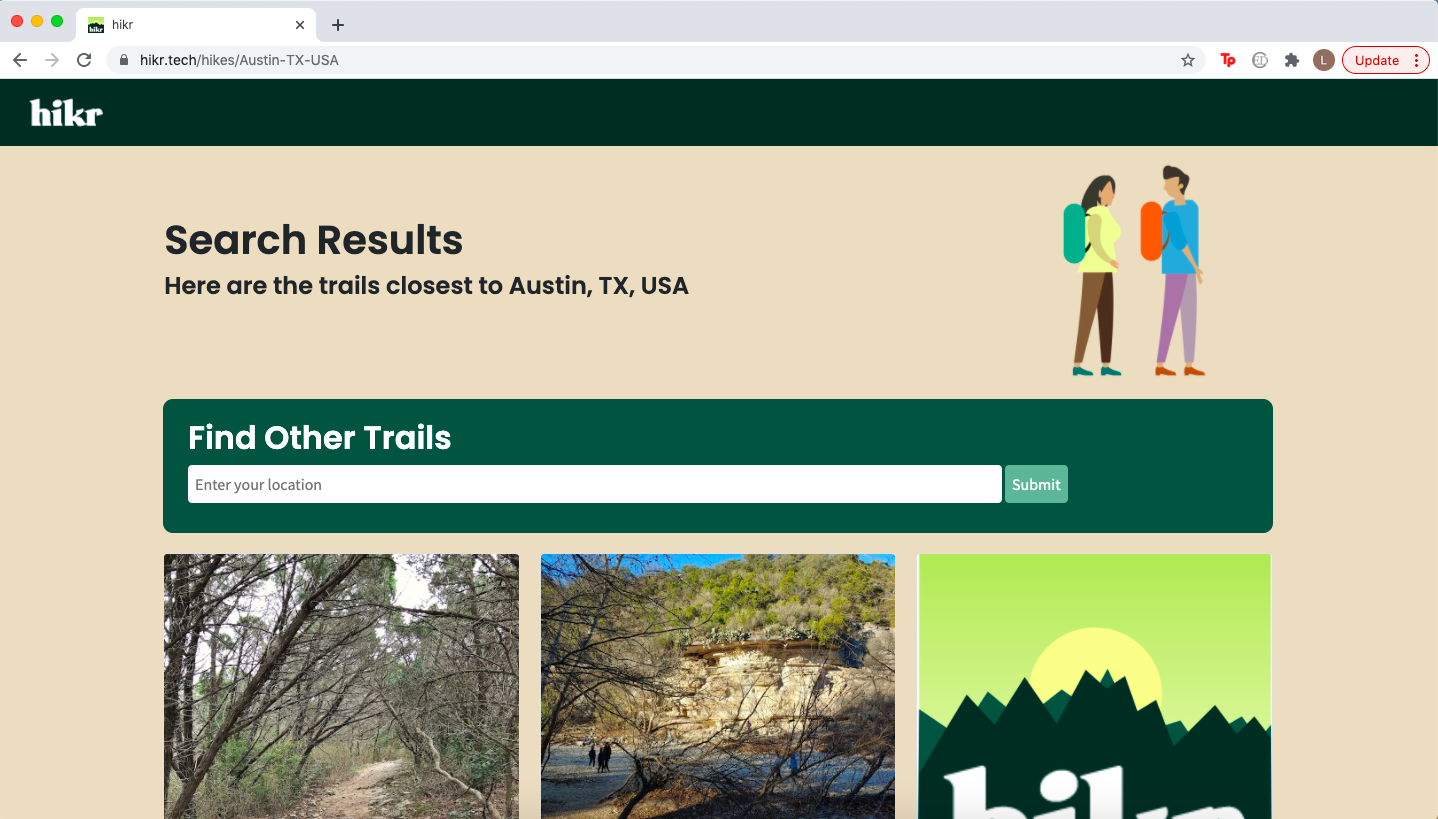
Task: Reload the hikr page
Action: (x=84, y=60)
